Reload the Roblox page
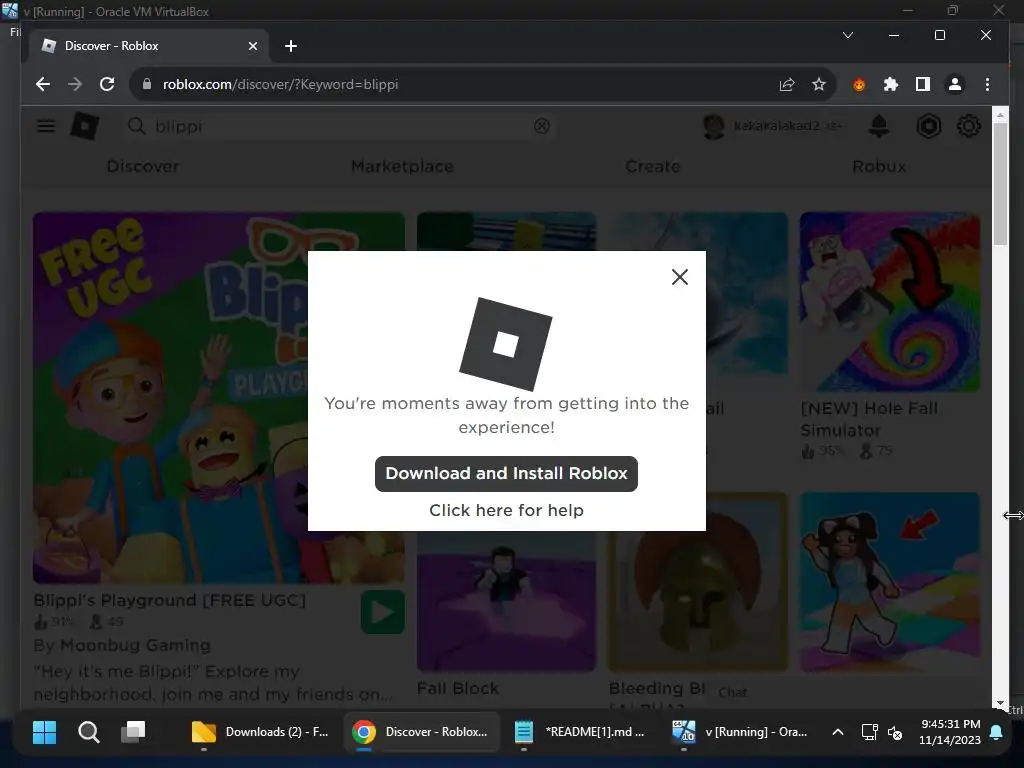The image size is (1024, 768). coord(107,84)
